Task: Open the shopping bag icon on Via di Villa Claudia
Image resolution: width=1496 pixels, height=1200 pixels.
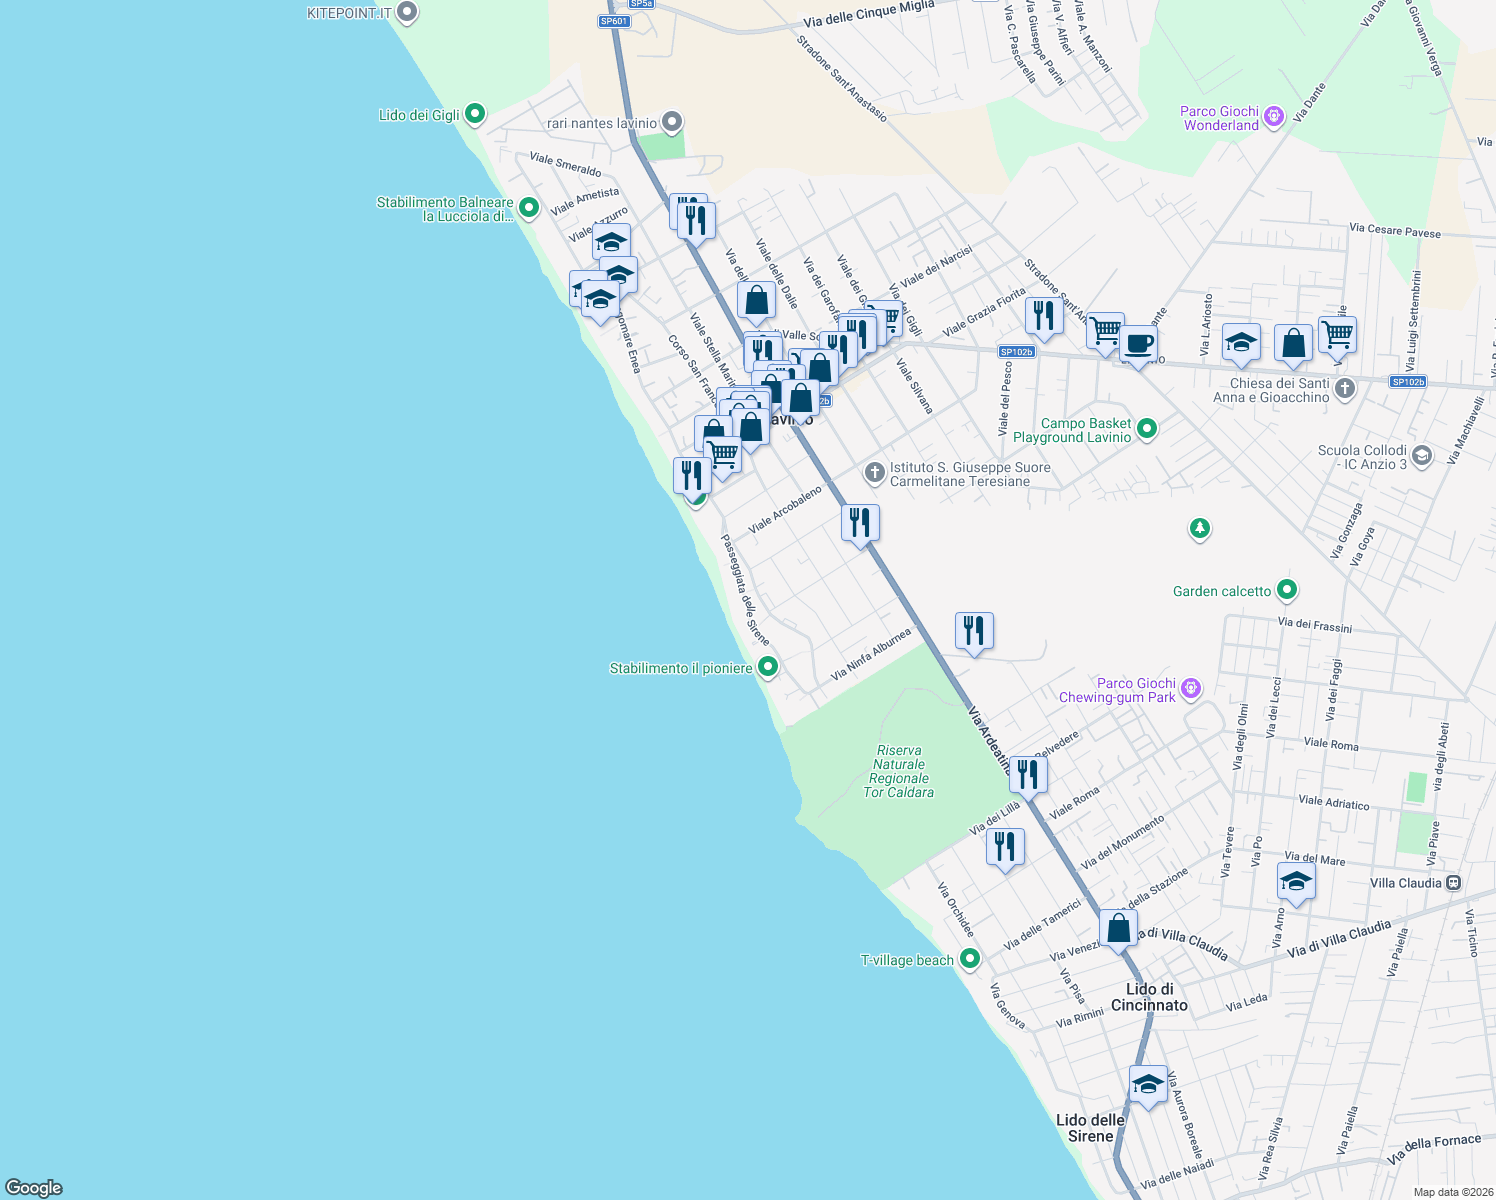Action: click(1117, 927)
